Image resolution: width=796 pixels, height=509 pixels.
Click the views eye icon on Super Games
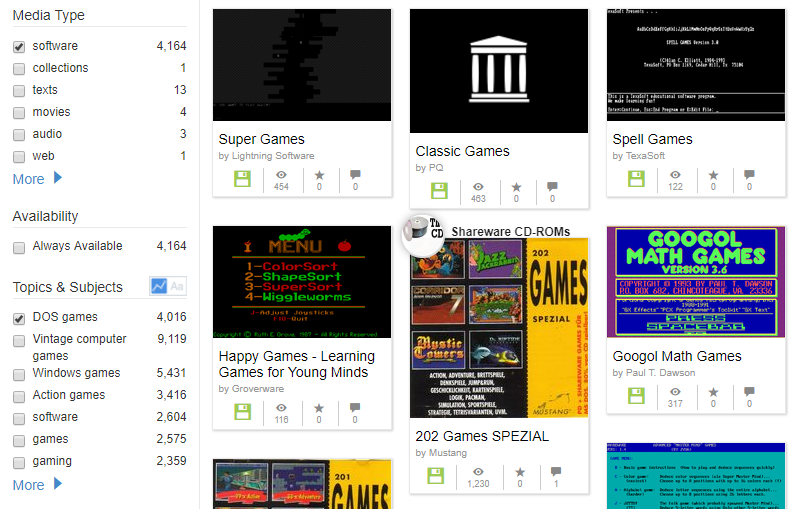pos(281,175)
